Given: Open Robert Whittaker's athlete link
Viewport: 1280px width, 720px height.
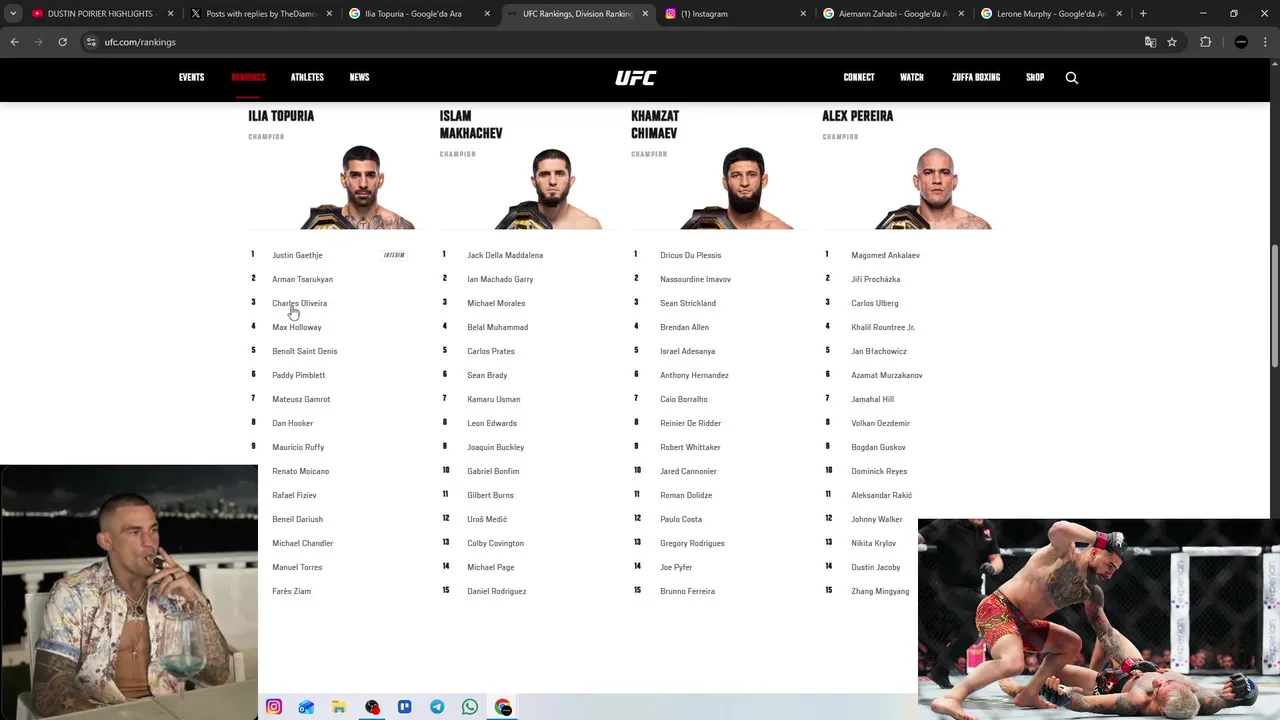Looking at the screenshot, I should pos(690,447).
